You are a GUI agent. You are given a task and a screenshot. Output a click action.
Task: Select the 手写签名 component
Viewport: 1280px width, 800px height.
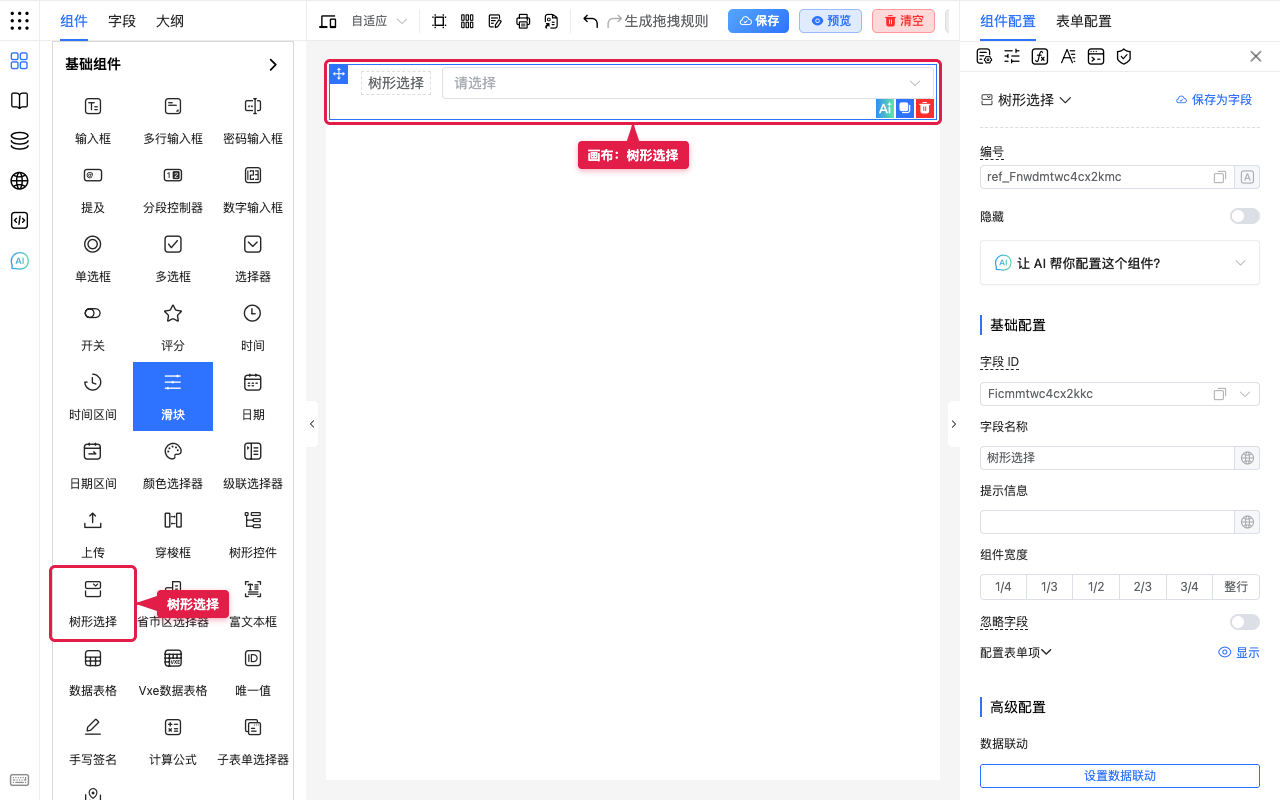click(x=93, y=741)
